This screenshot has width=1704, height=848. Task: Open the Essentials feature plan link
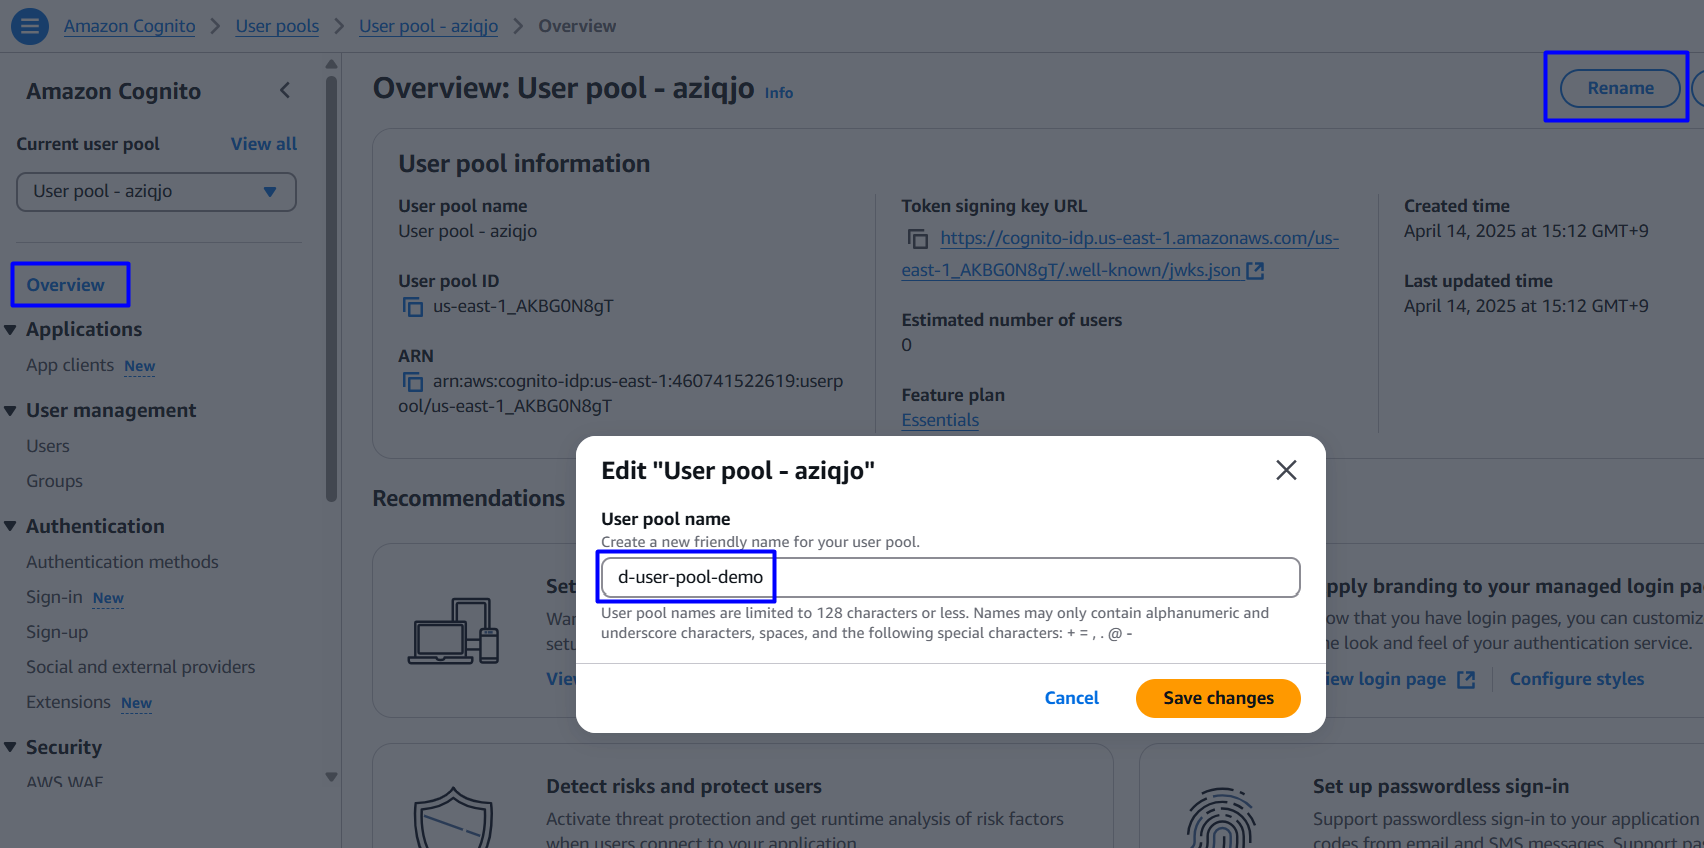pos(940,420)
